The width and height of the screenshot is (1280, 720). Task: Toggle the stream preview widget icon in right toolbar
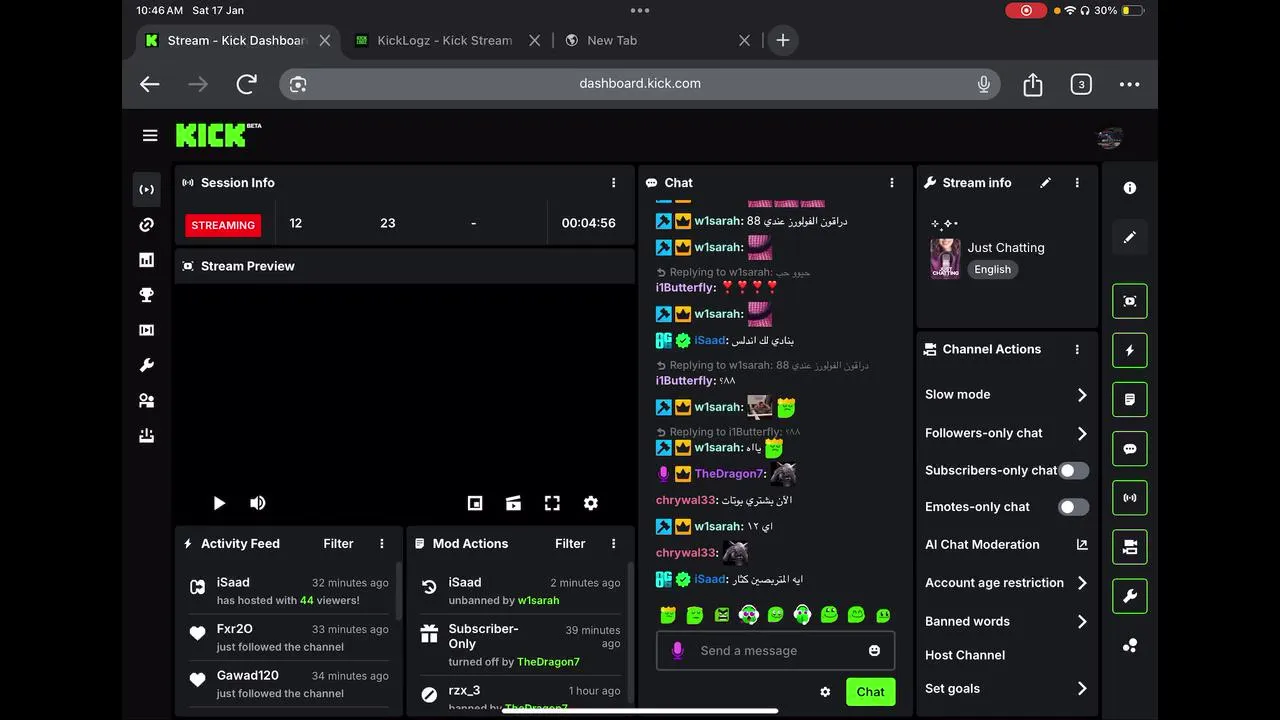(x=1130, y=301)
